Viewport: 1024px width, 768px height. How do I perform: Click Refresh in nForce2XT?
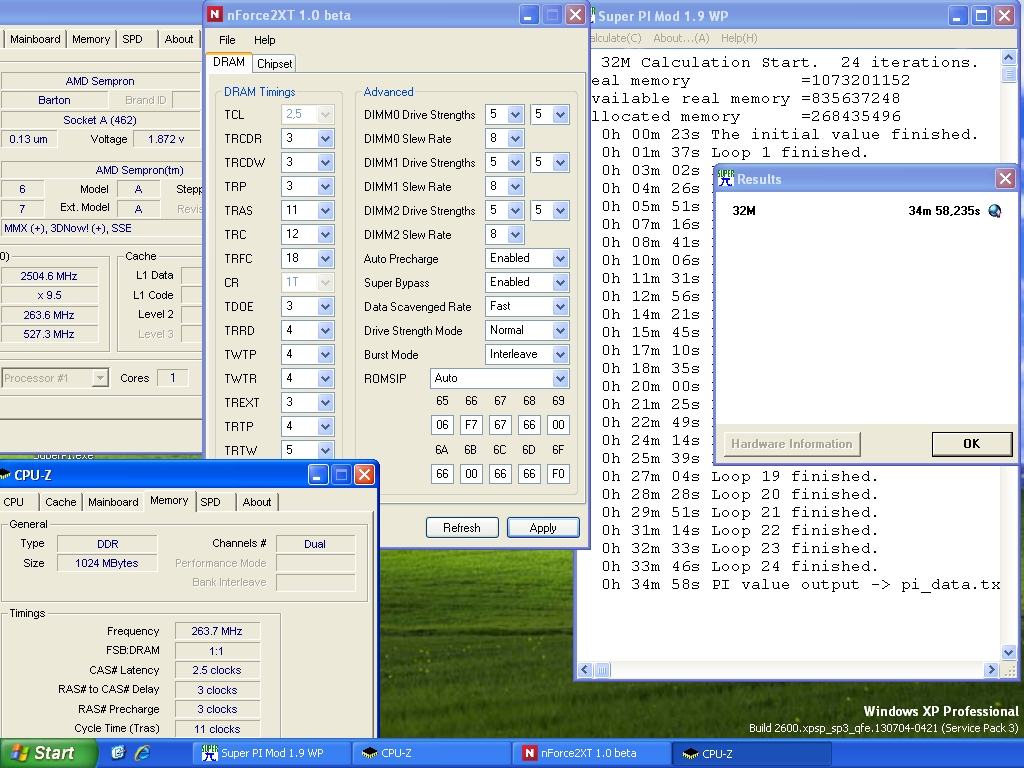pos(462,528)
